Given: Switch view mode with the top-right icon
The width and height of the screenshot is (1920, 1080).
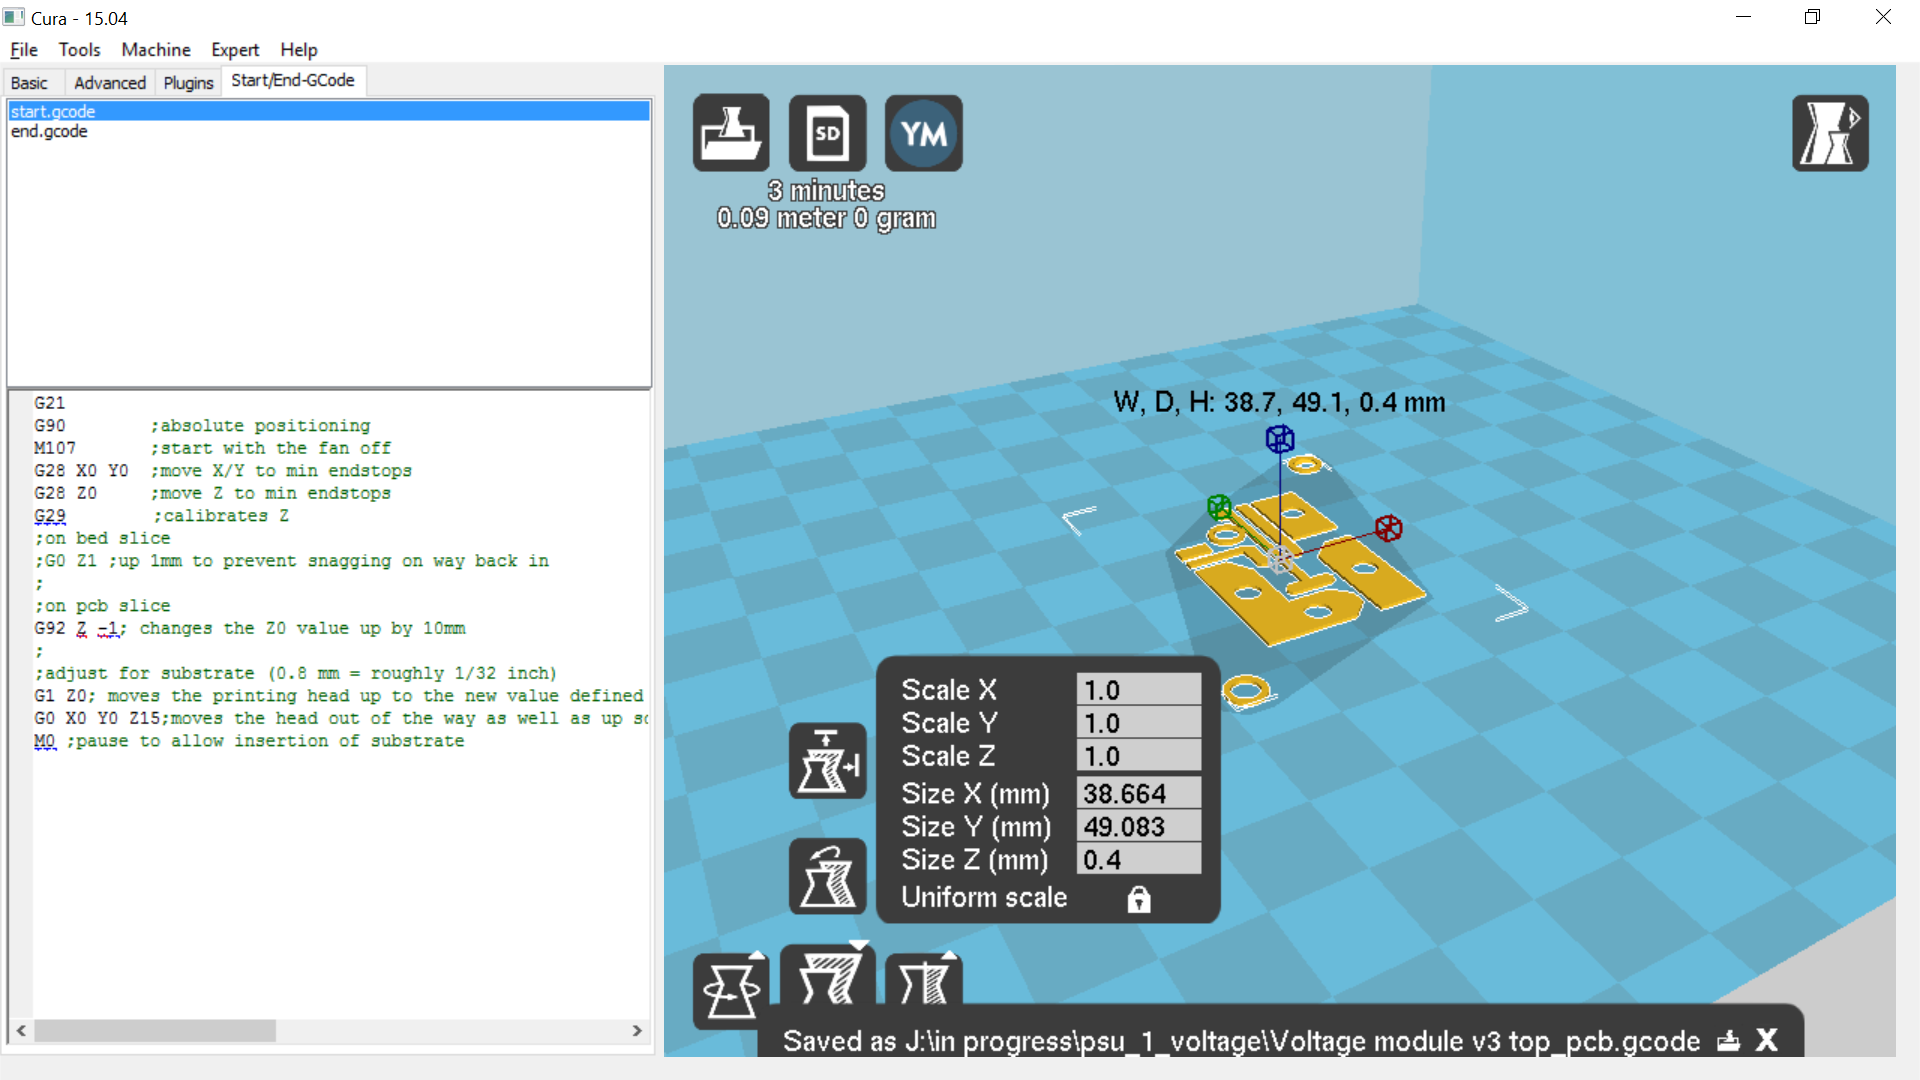Looking at the screenshot, I should (1830, 132).
